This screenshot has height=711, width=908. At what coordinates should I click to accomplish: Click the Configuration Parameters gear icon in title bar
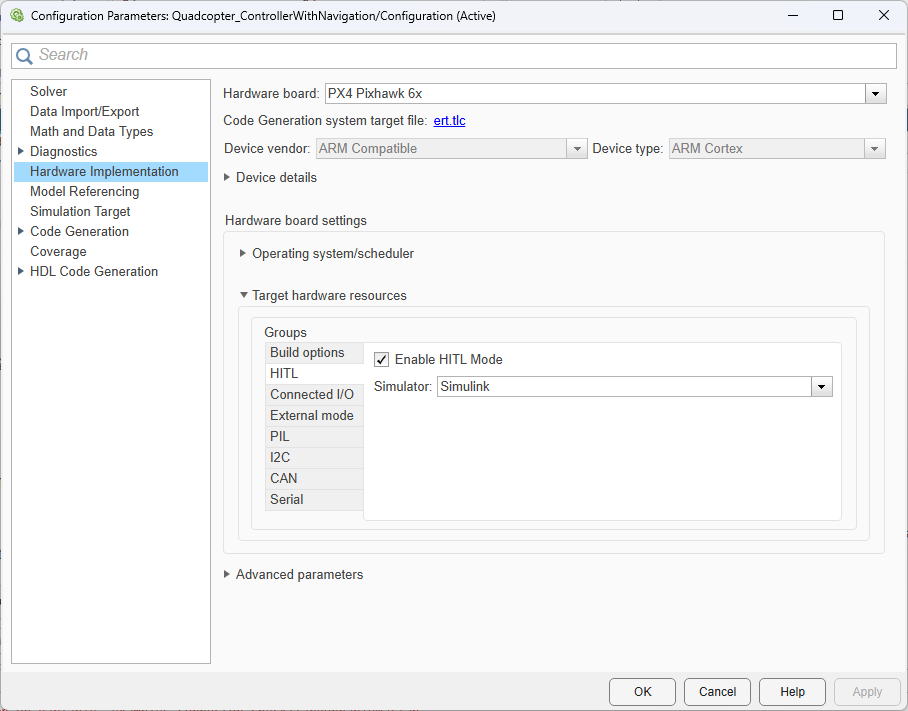17,16
